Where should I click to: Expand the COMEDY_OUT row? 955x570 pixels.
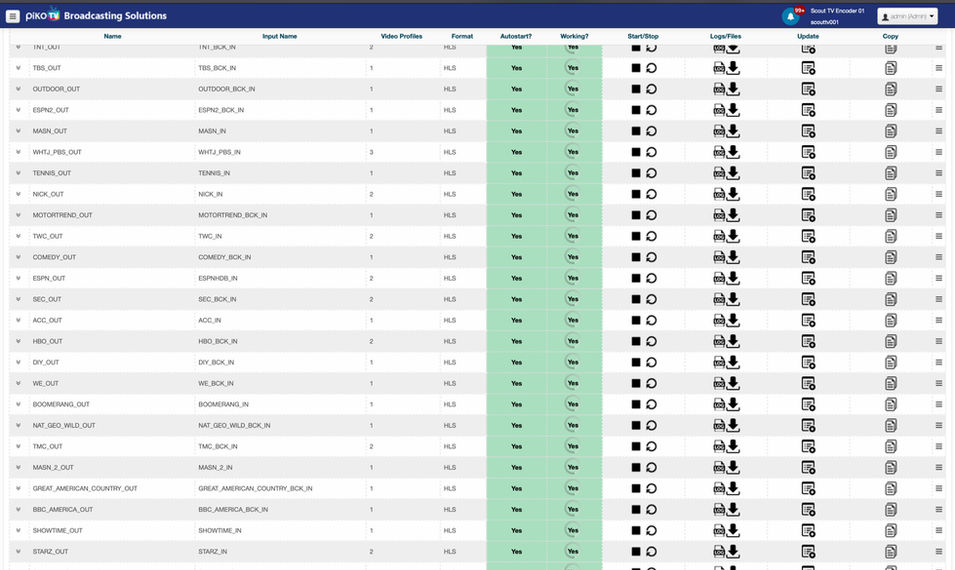(18, 257)
